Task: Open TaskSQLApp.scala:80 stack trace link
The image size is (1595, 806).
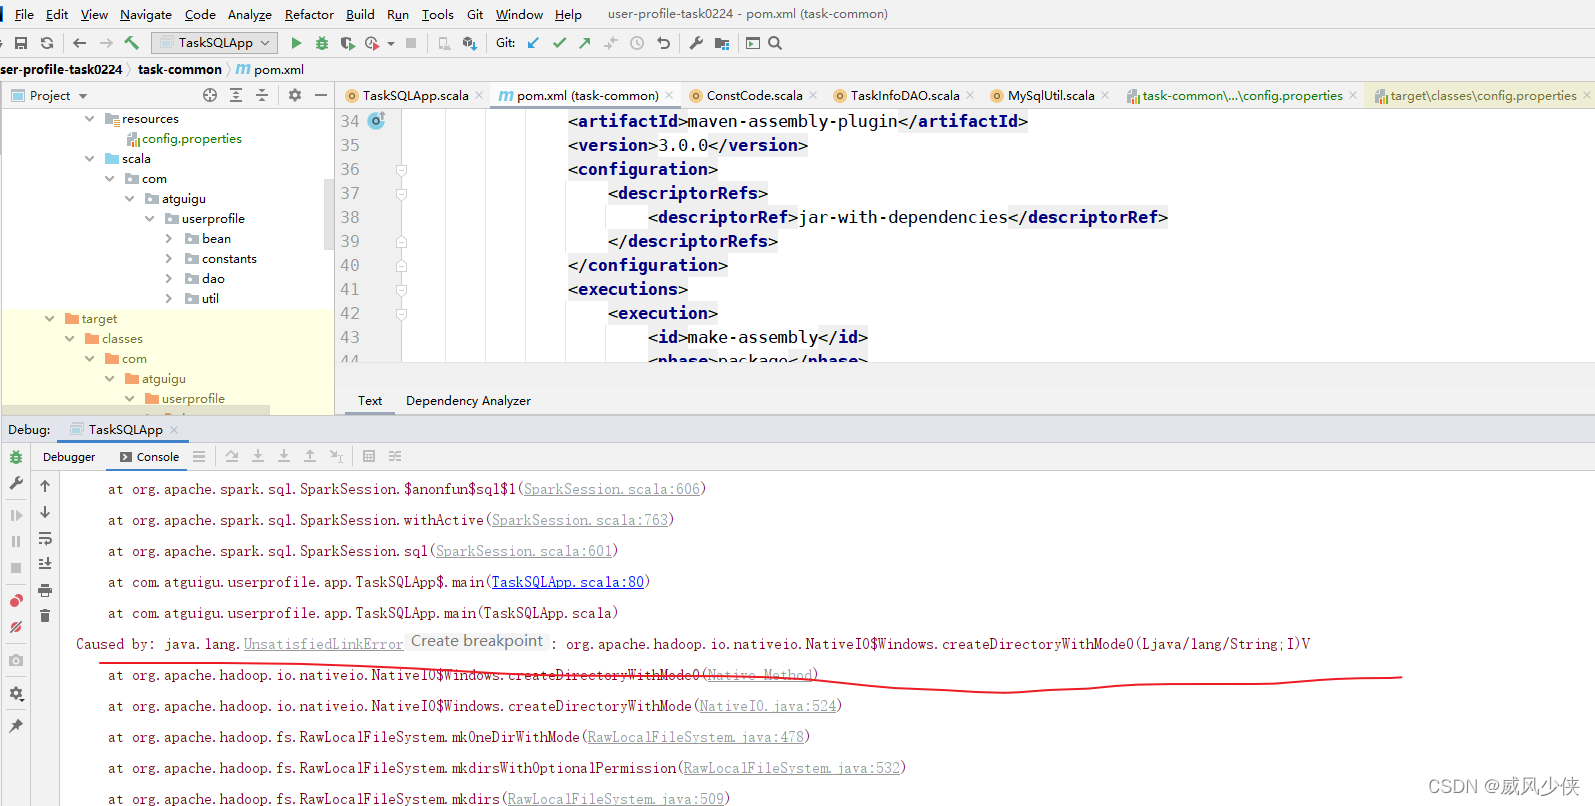Action: pos(568,582)
